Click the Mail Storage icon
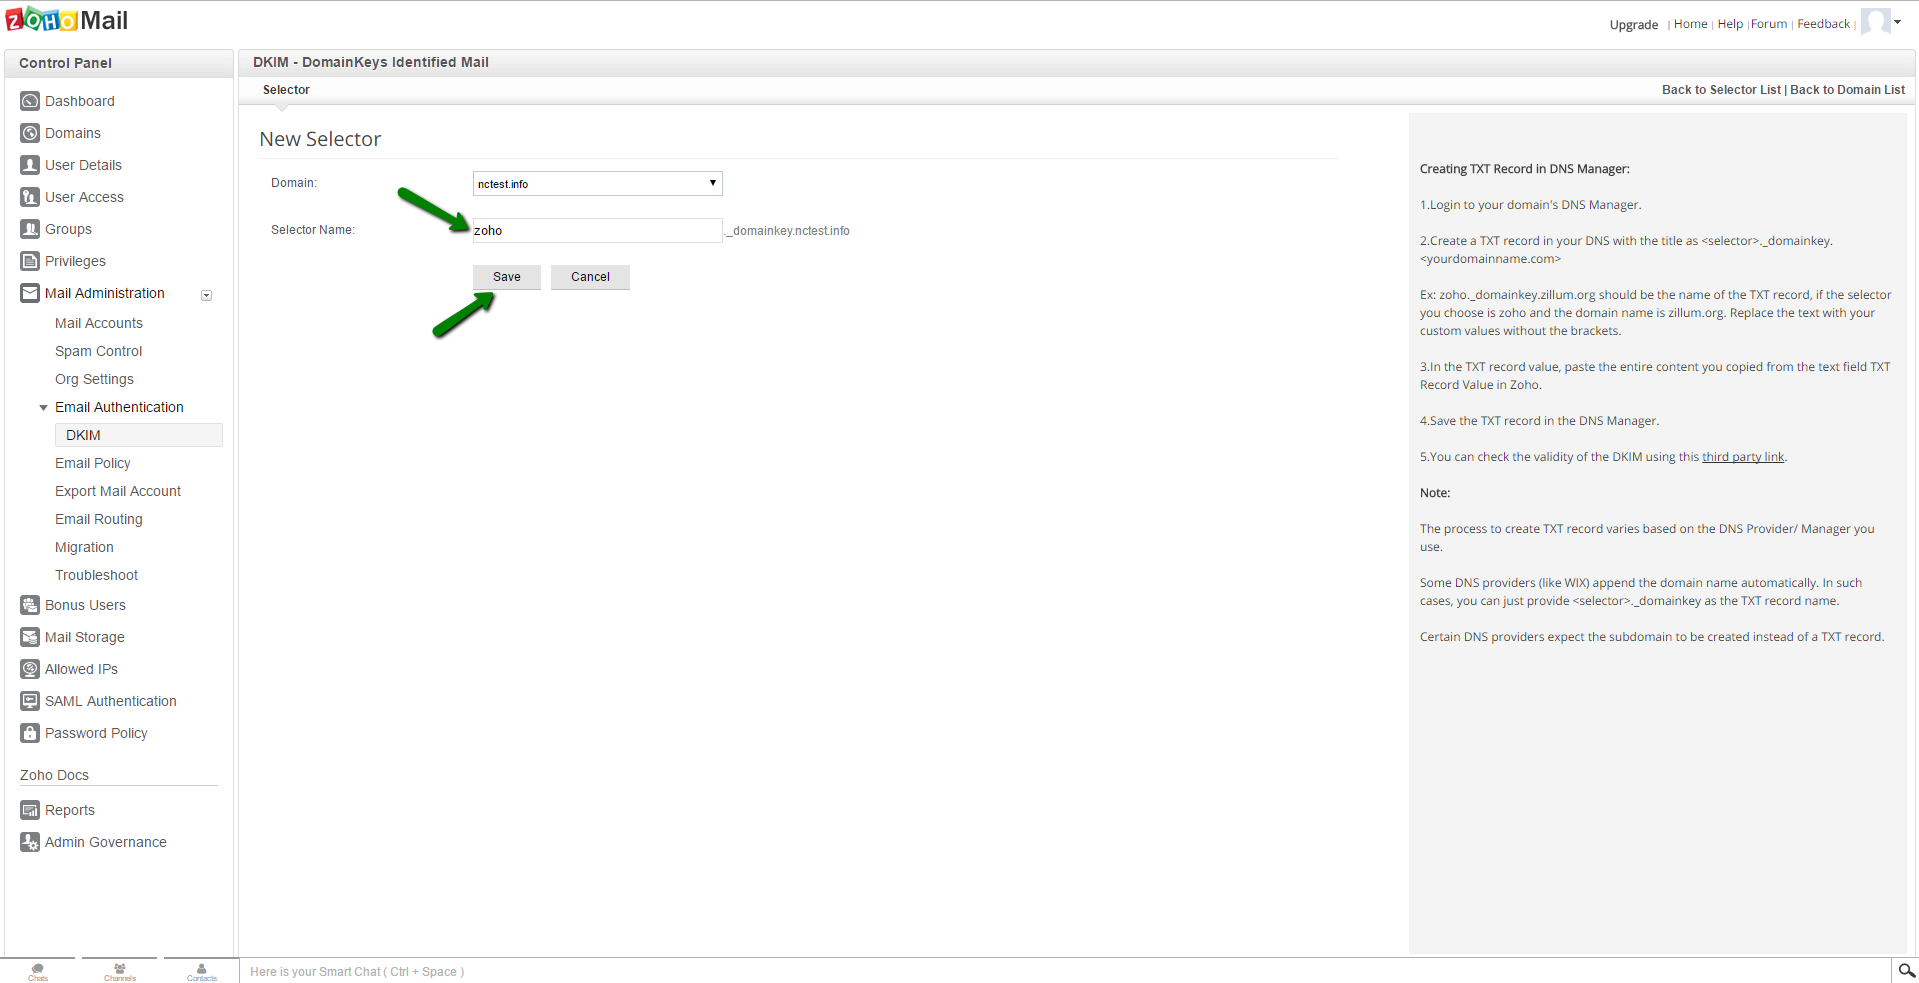The width and height of the screenshot is (1919, 983). 30,637
